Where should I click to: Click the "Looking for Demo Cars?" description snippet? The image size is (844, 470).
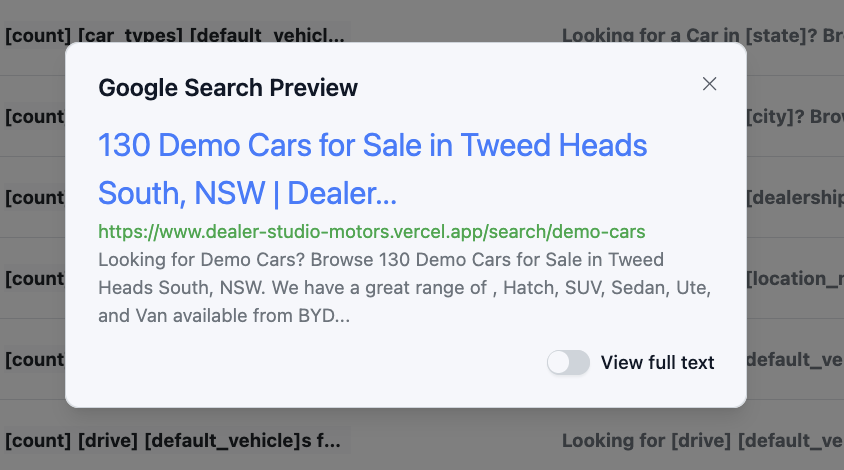pyautogui.click(x=380, y=260)
